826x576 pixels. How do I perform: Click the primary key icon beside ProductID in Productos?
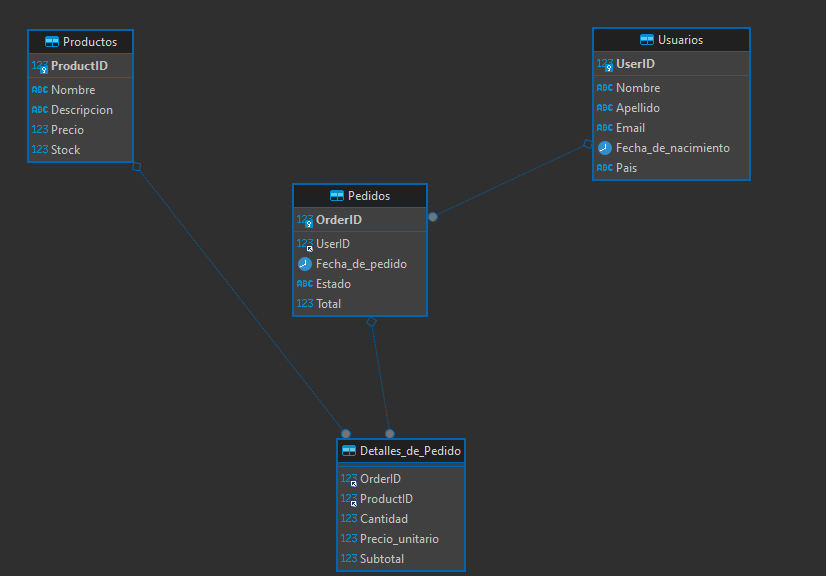coord(40,67)
